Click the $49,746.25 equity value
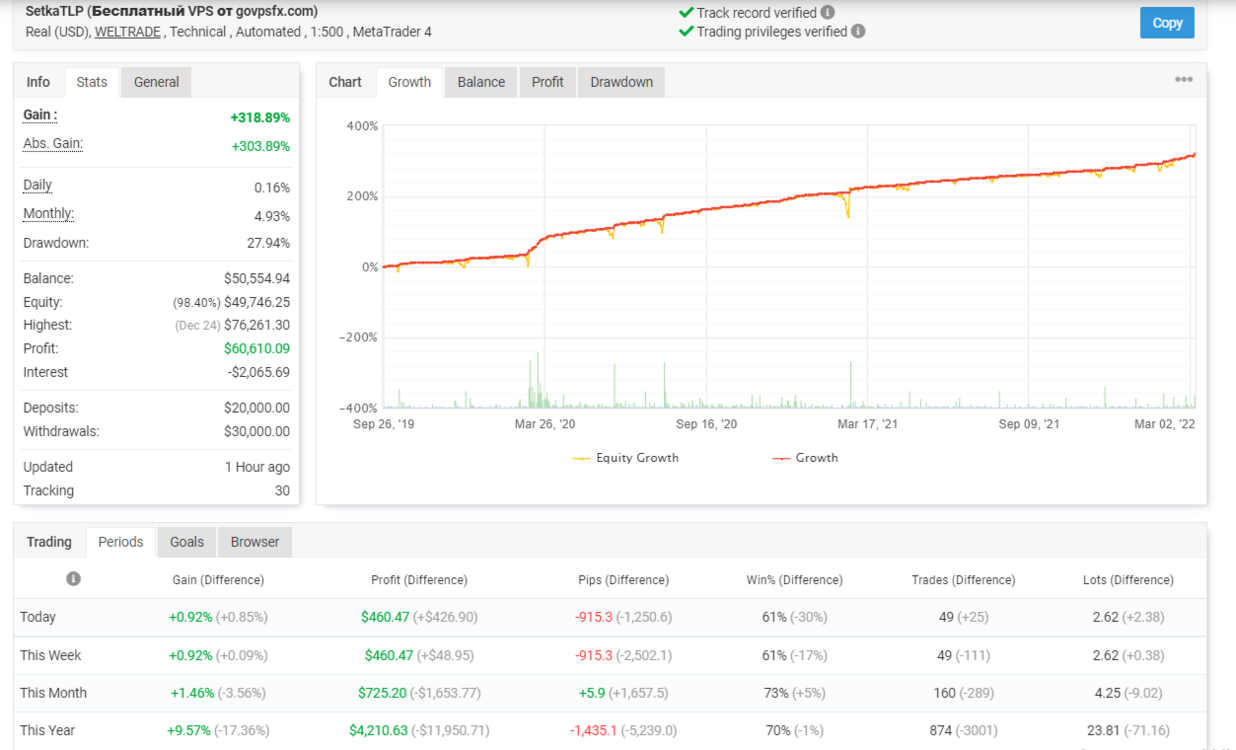Viewport: 1236px width, 750px height. pyautogui.click(x=257, y=302)
